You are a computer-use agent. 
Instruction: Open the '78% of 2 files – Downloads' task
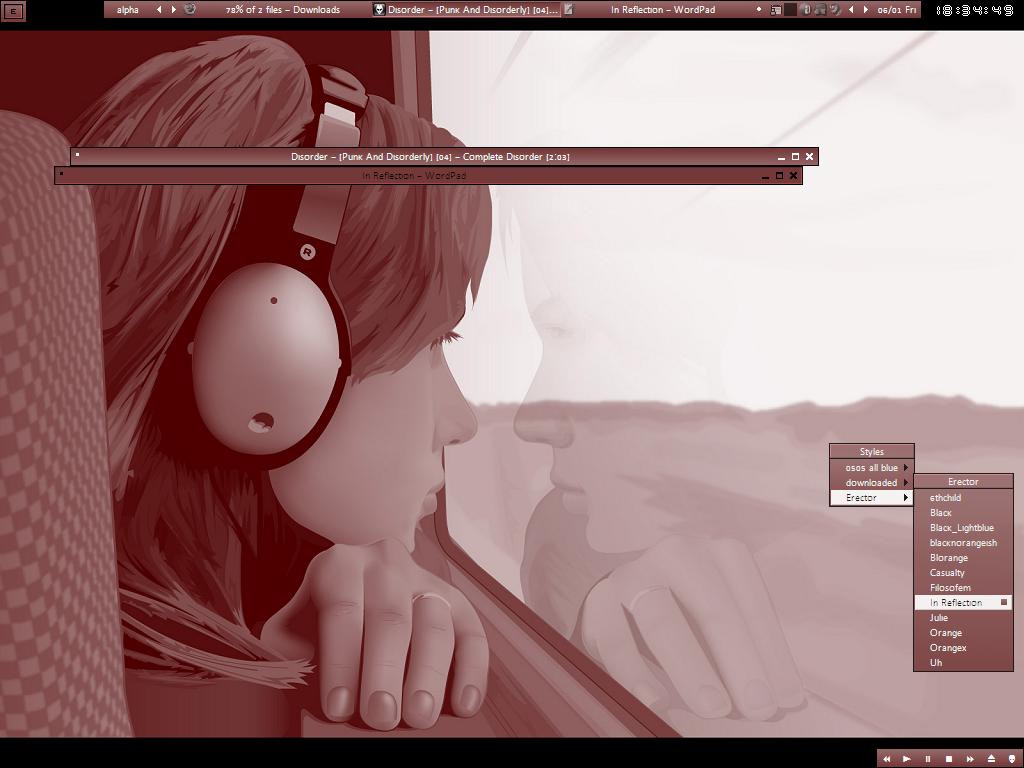point(283,10)
